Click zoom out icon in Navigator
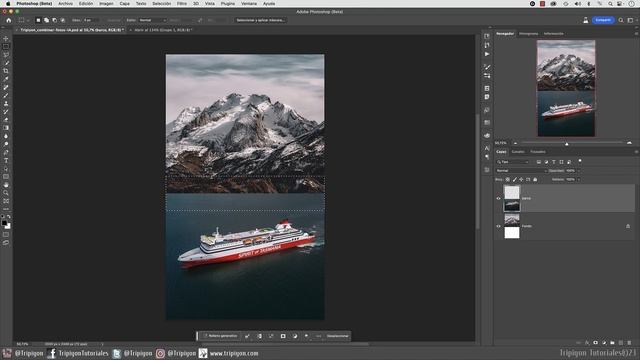Image resolution: width=640 pixels, height=360 pixels. [x=516, y=143]
